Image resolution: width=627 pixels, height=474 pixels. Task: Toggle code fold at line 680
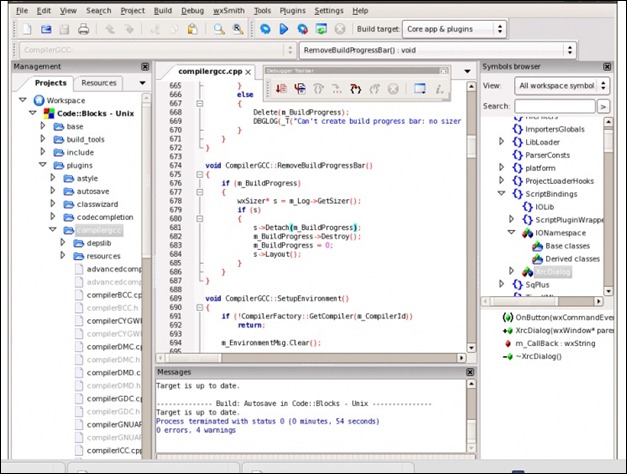coord(200,219)
